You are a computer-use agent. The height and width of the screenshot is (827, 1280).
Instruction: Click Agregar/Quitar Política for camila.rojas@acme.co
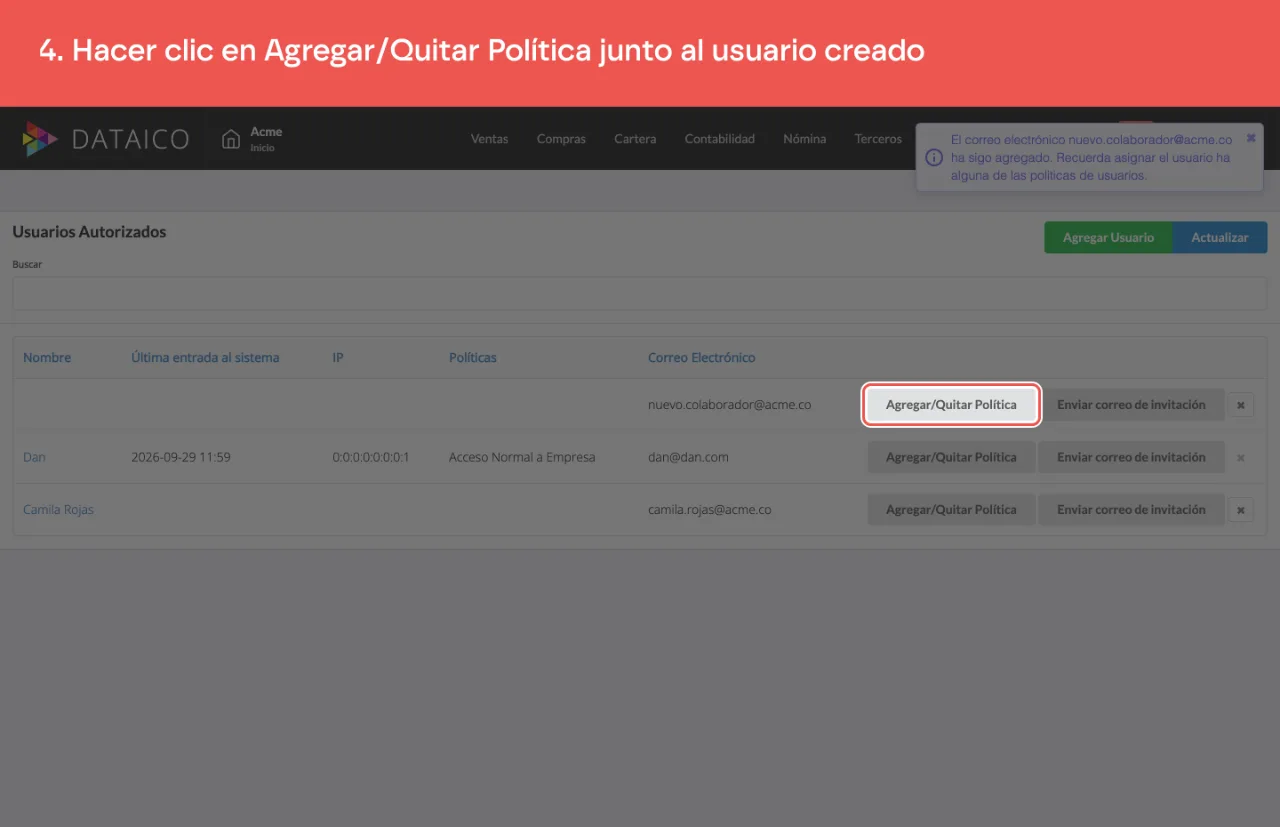click(x=951, y=509)
